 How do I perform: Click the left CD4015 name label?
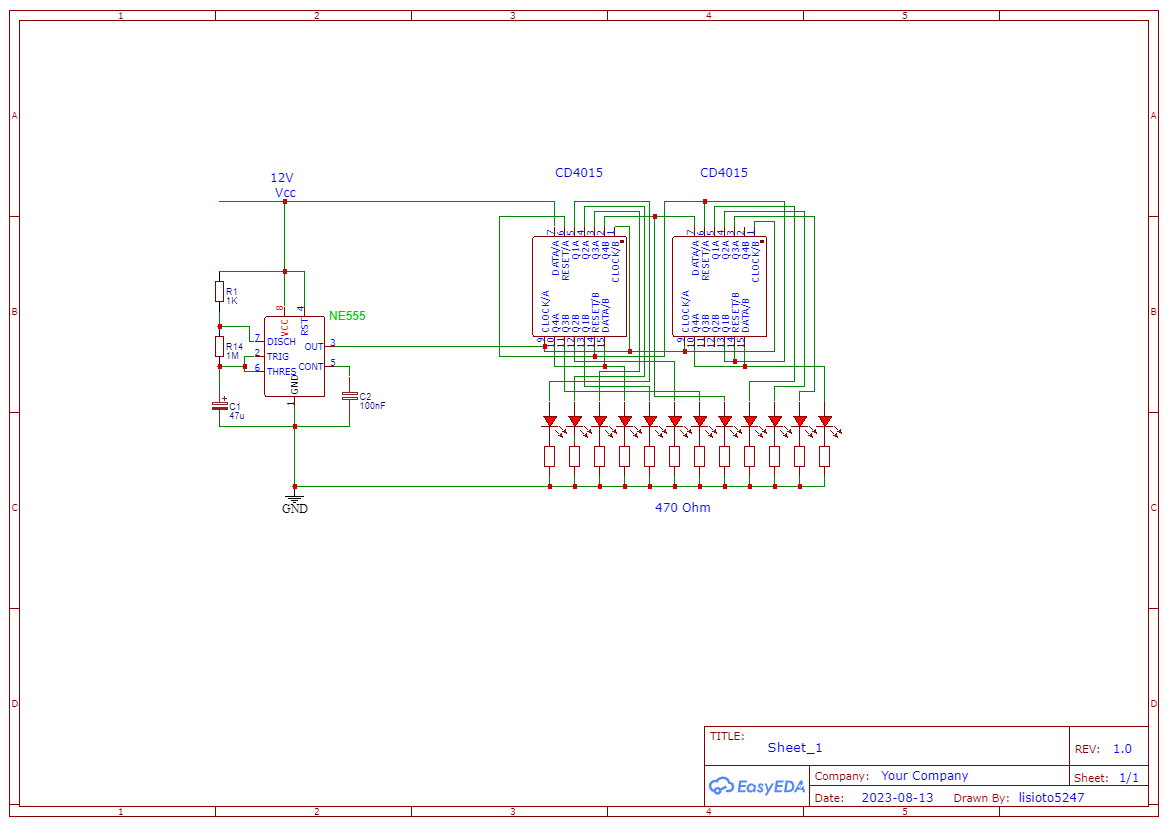pyautogui.click(x=579, y=173)
